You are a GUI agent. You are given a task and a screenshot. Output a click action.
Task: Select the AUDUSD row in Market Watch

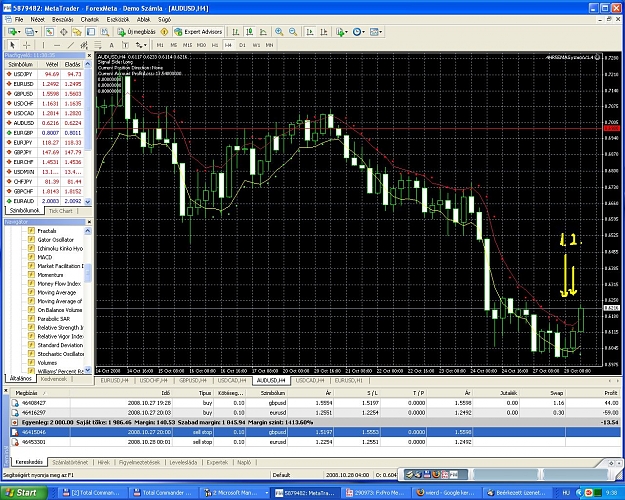point(45,123)
